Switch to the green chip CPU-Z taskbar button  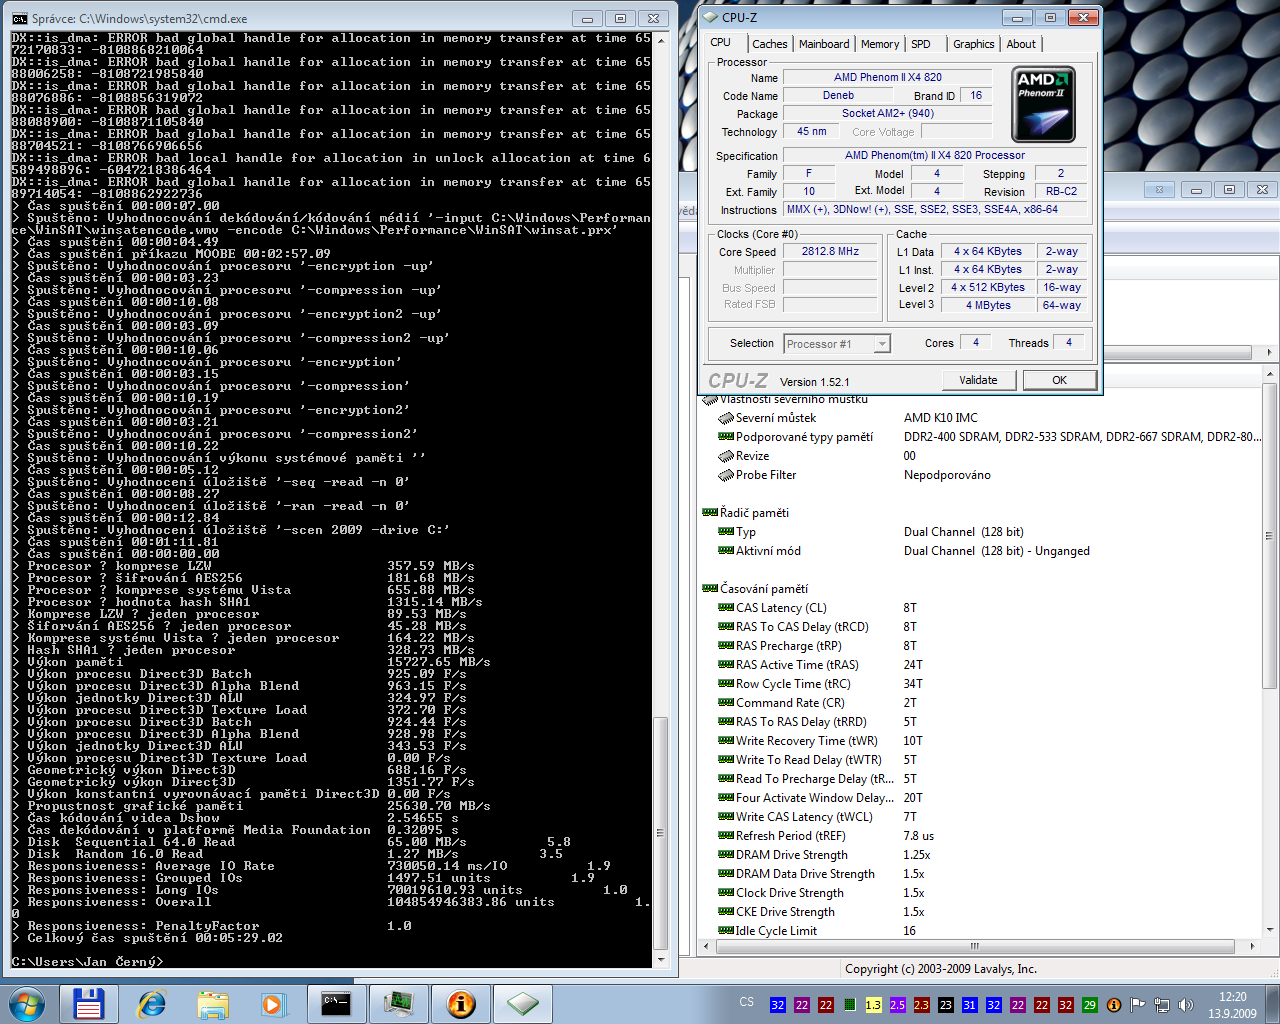(522, 1003)
